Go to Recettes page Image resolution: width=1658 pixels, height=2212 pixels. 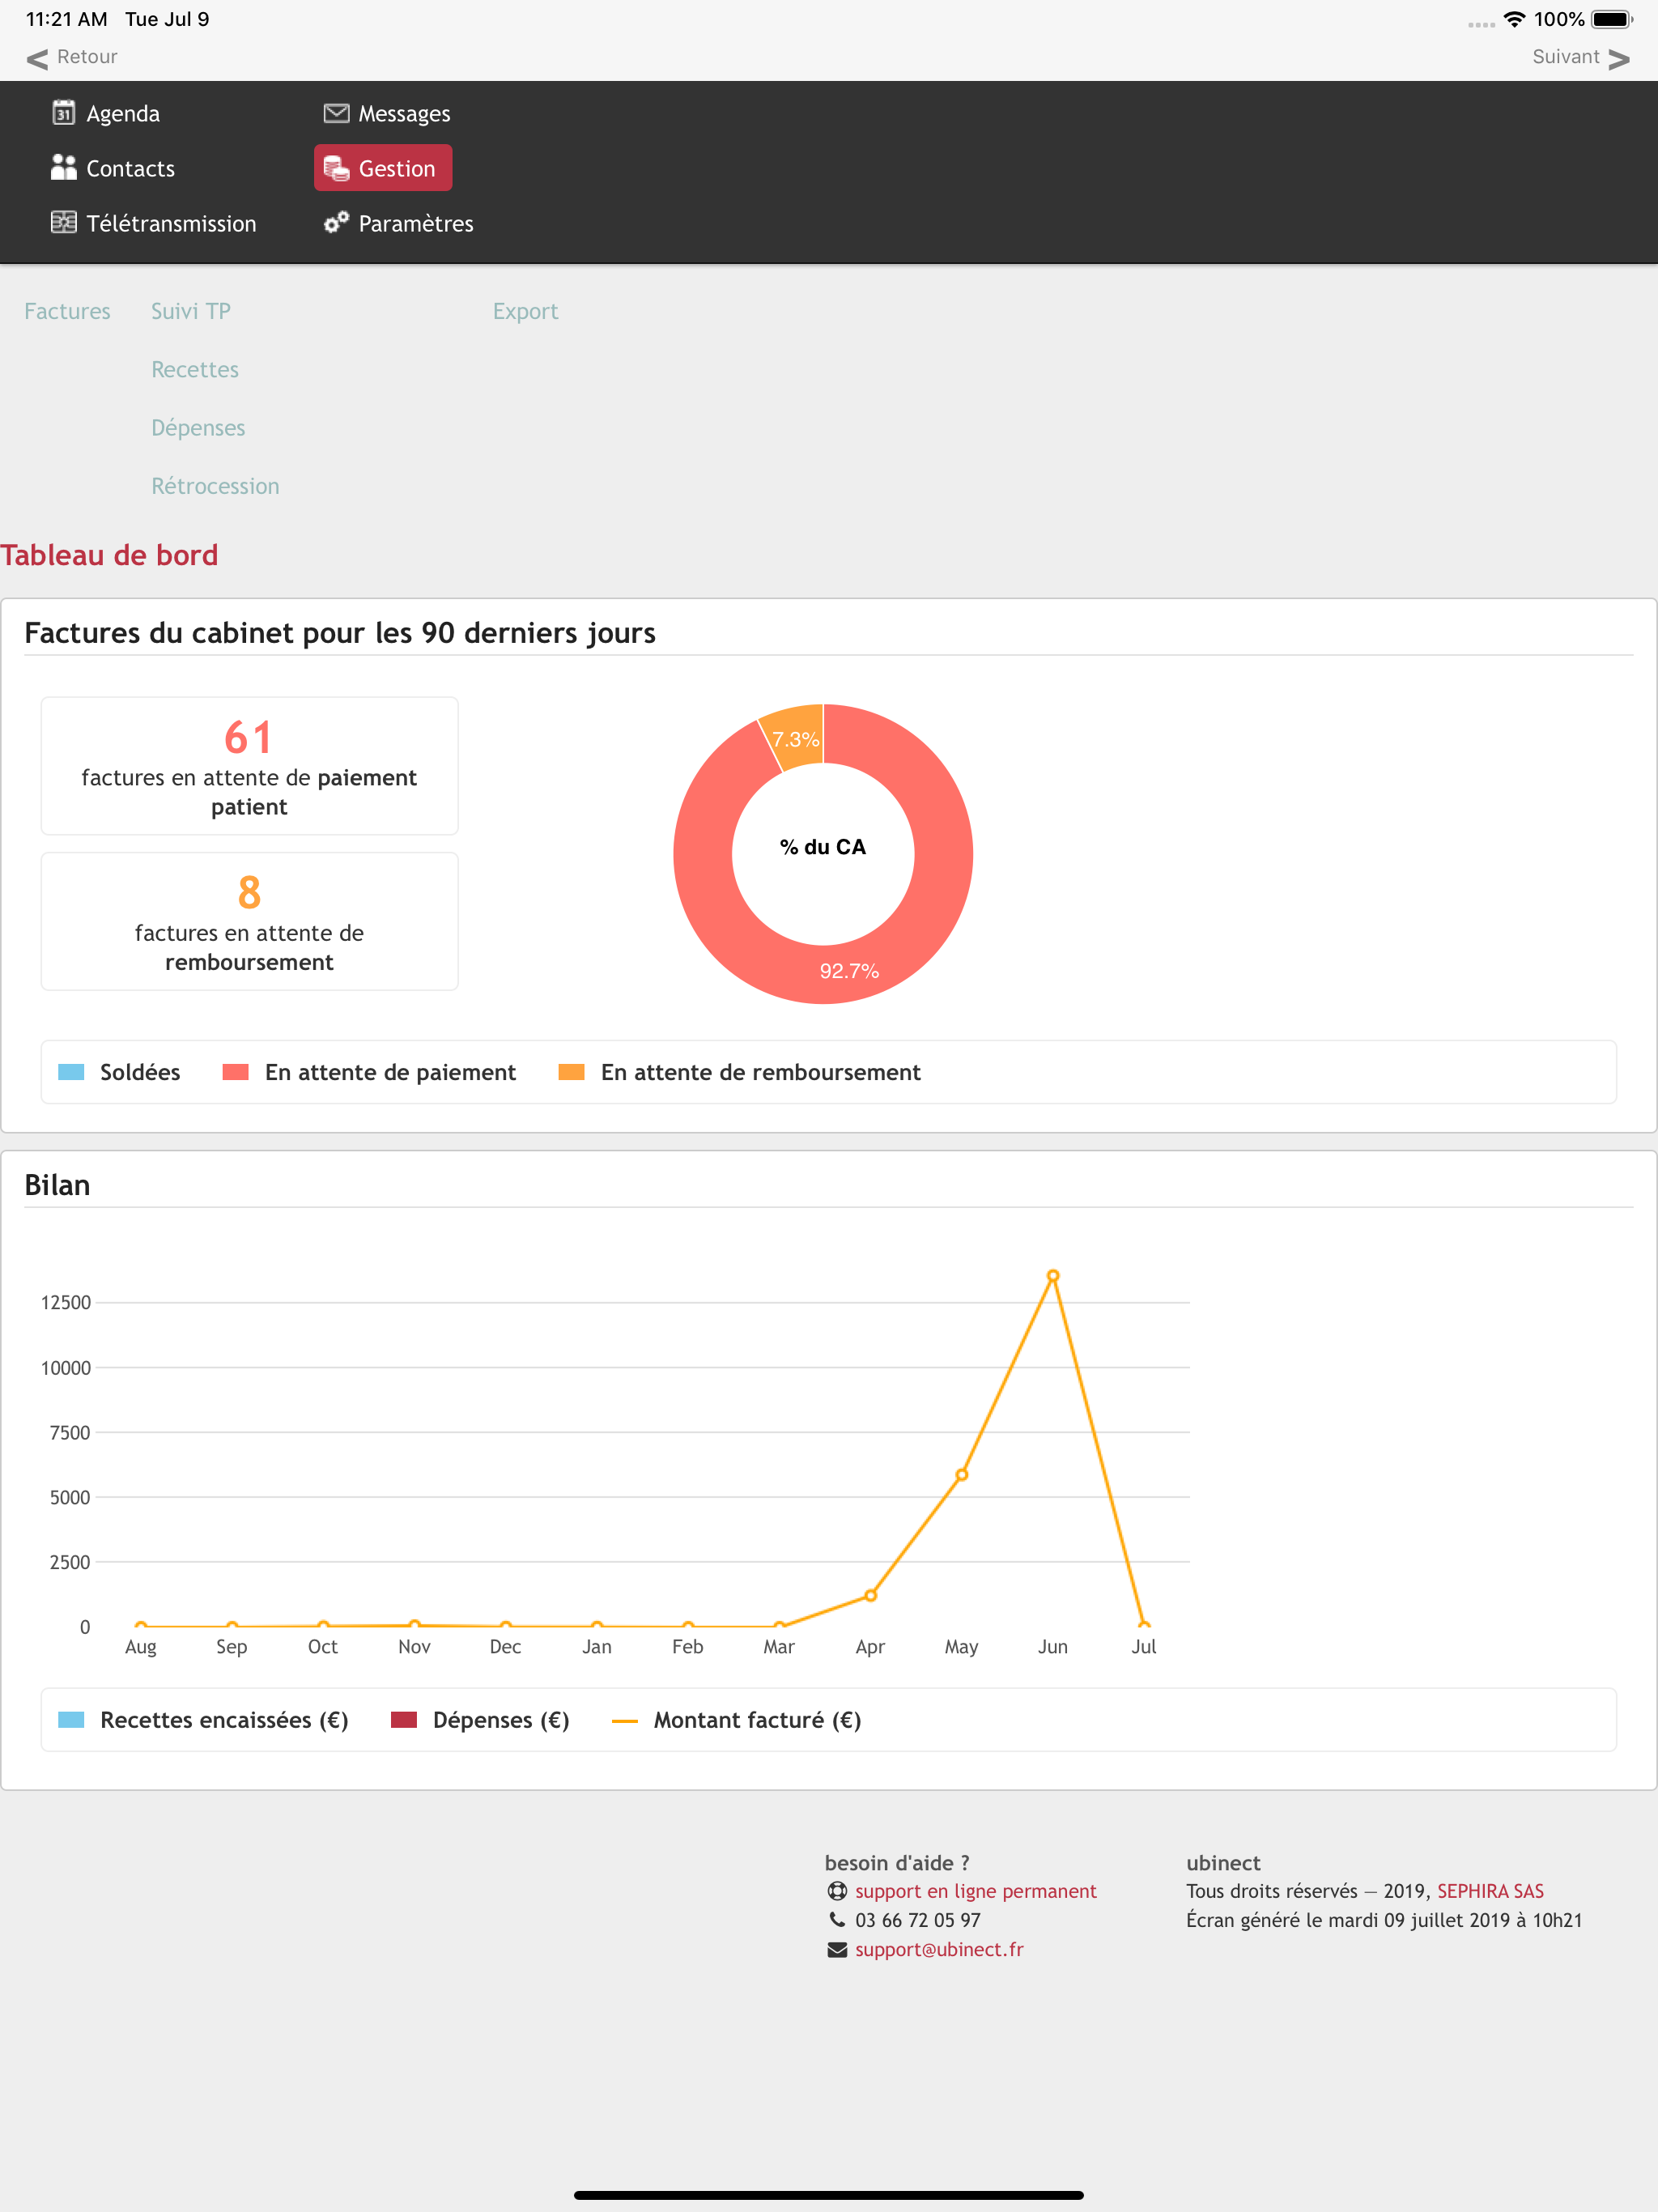coord(195,369)
